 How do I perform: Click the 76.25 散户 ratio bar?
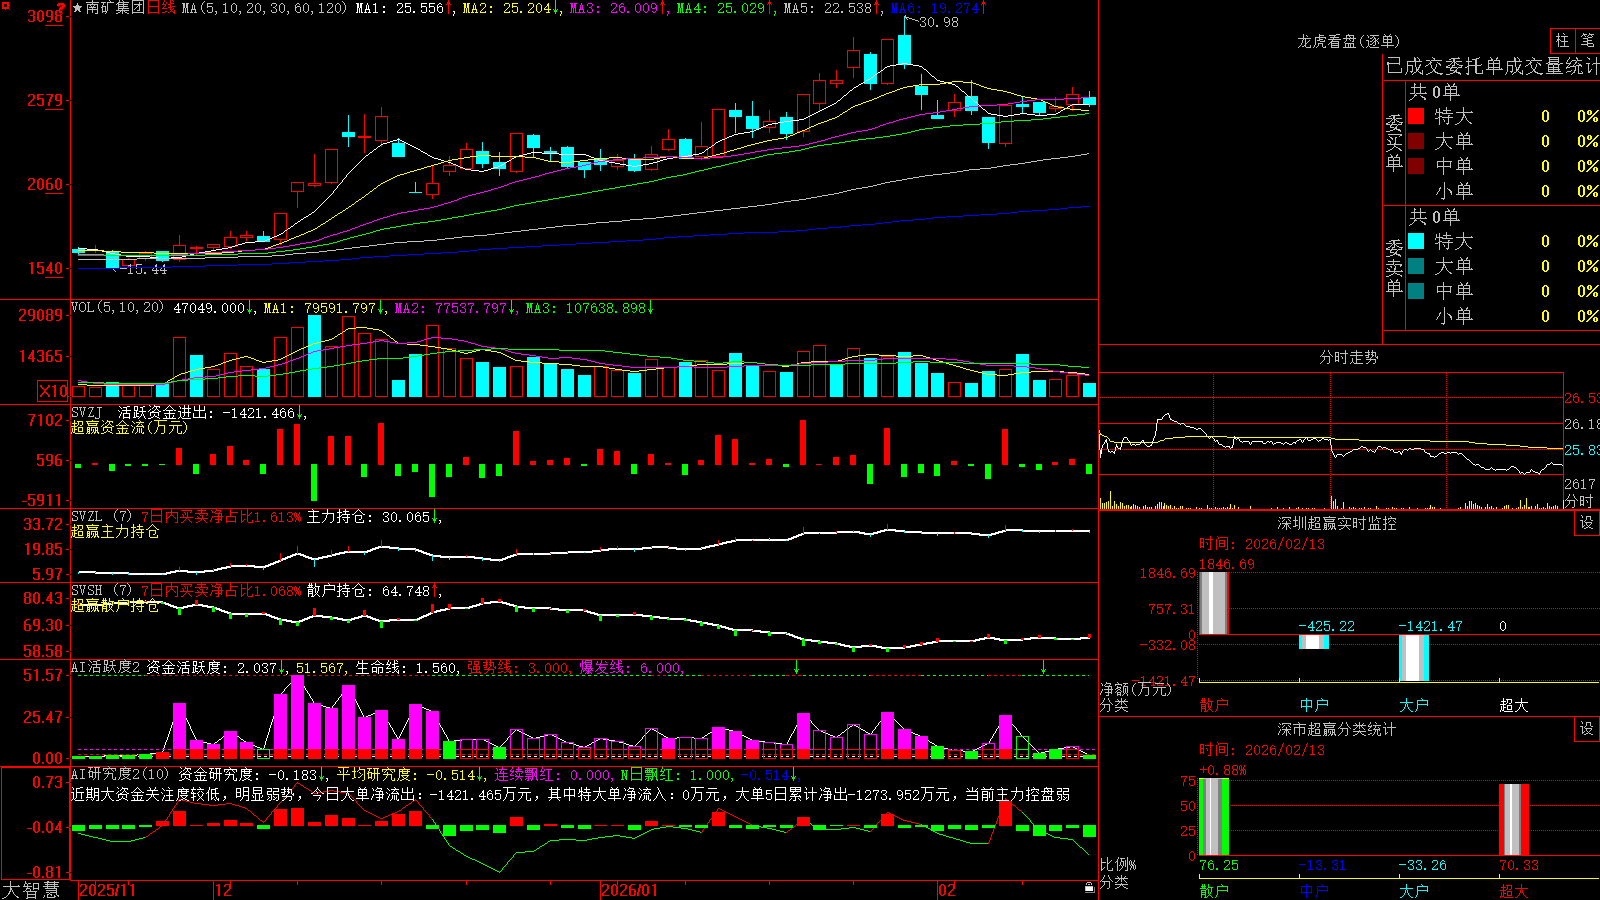pyautogui.click(x=1214, y=817)
